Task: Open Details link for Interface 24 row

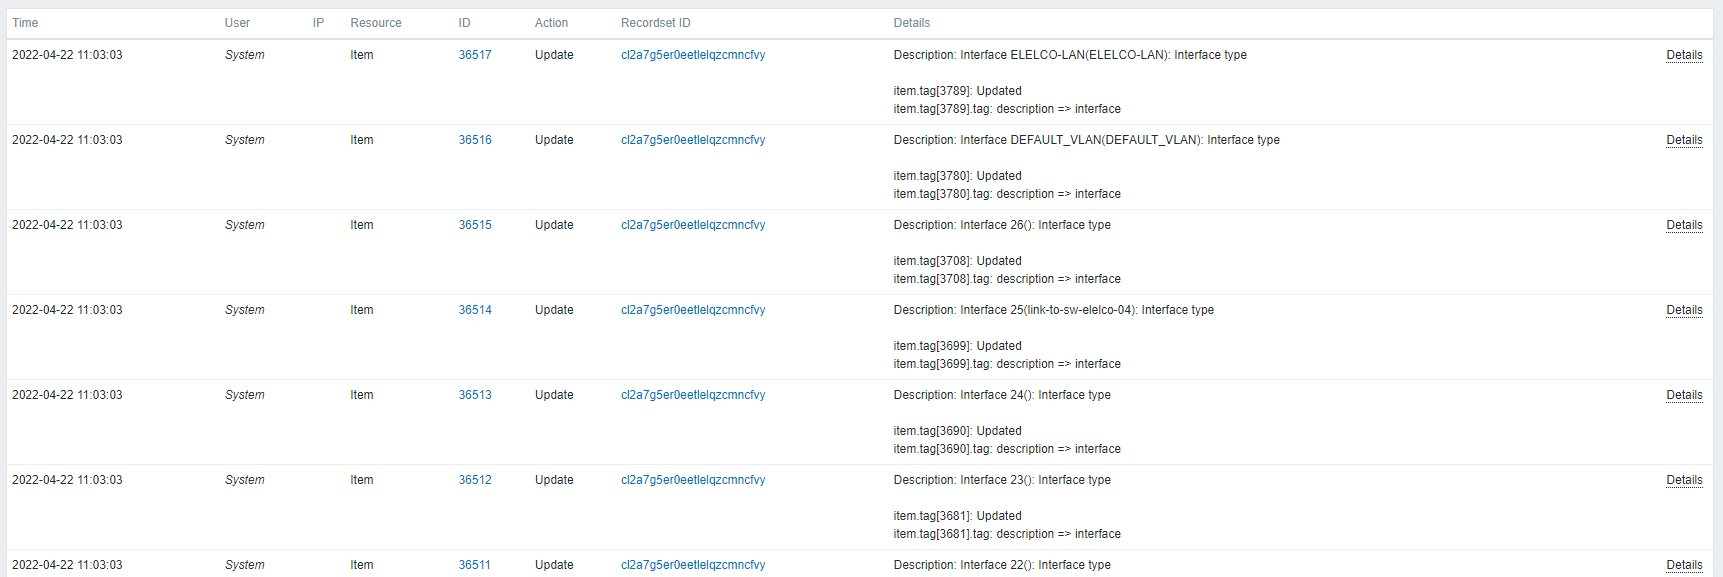Action: [x=1684, y=395]
